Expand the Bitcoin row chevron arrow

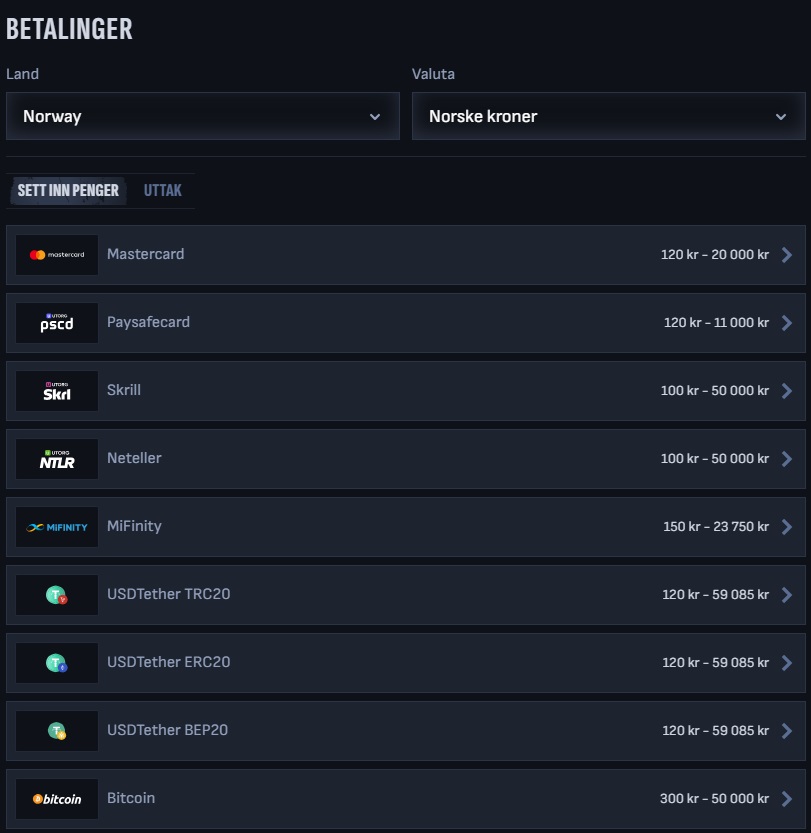pyautogui.click(x=787, y=799)
